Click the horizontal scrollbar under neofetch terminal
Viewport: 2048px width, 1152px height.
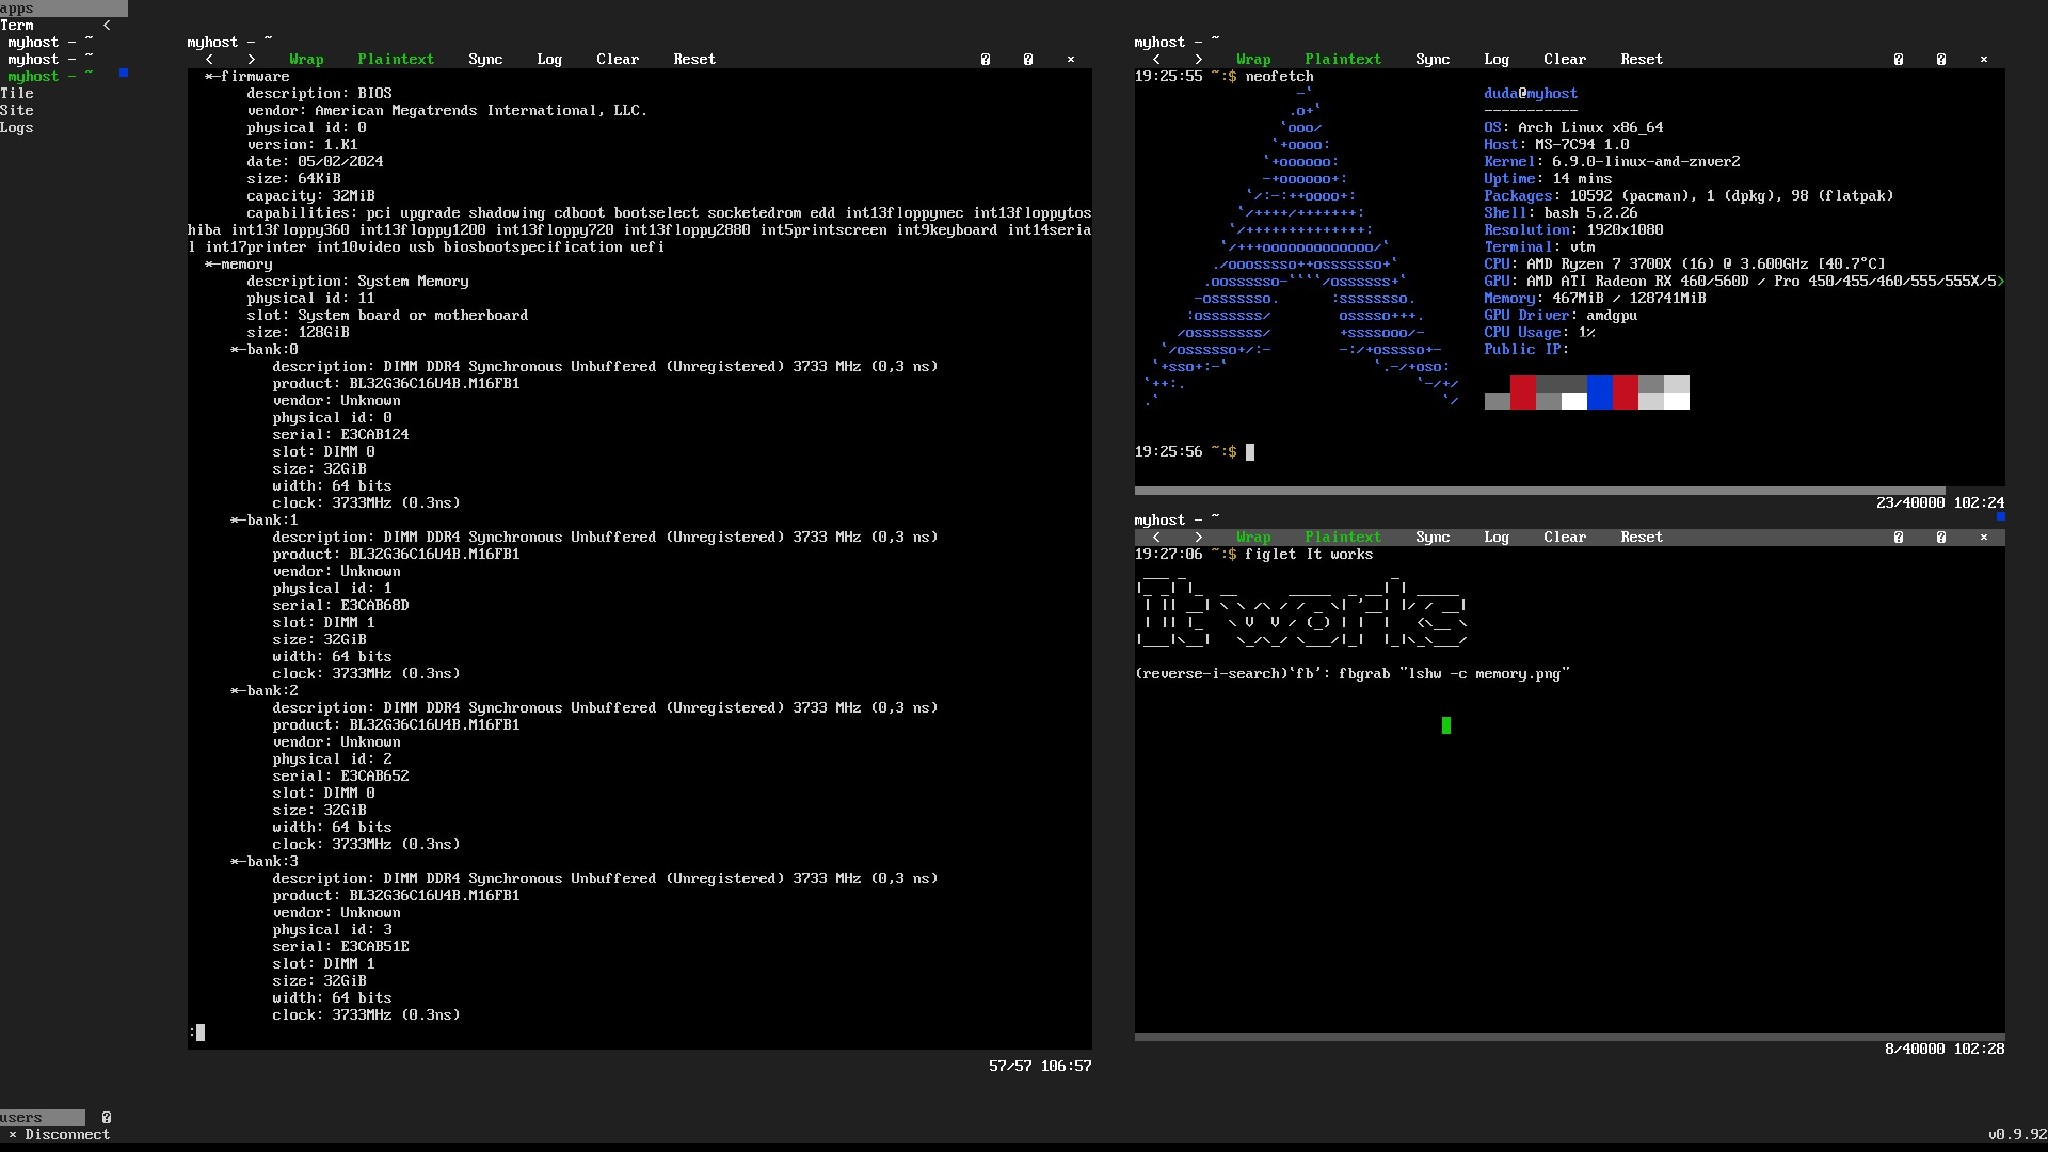click(1540, 491)
